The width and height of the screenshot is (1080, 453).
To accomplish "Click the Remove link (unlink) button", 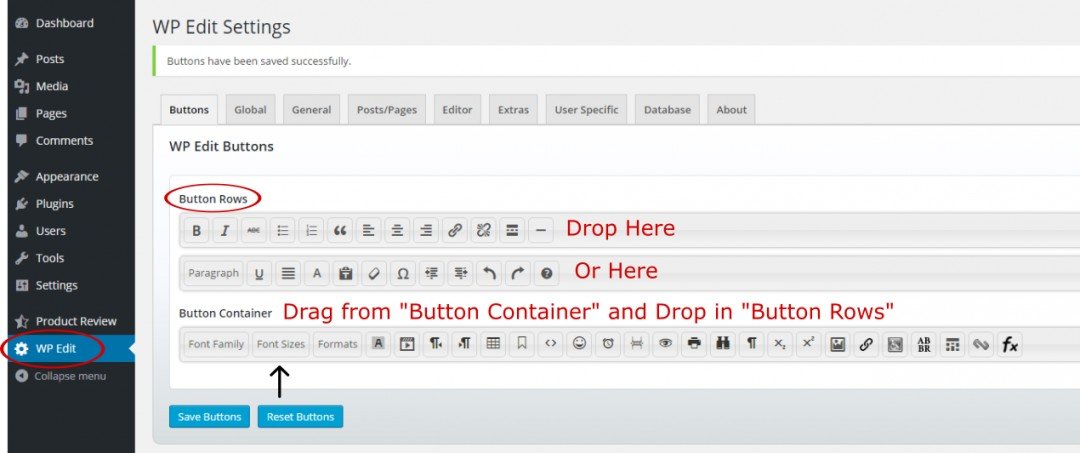I will (x=484, y=231).
